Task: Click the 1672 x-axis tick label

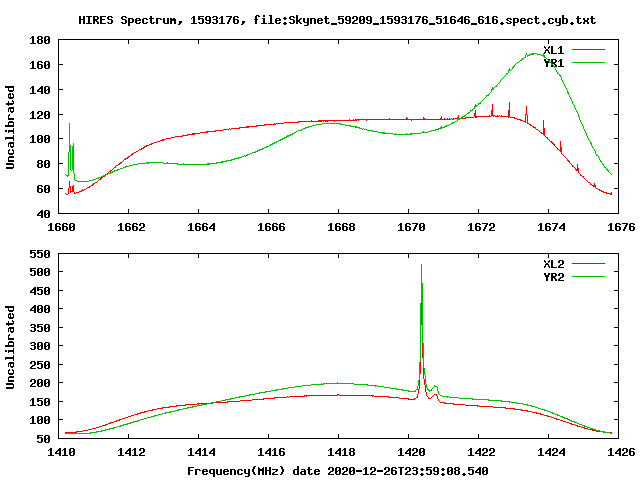Action: pyautogui.click(x=481, y=227)
